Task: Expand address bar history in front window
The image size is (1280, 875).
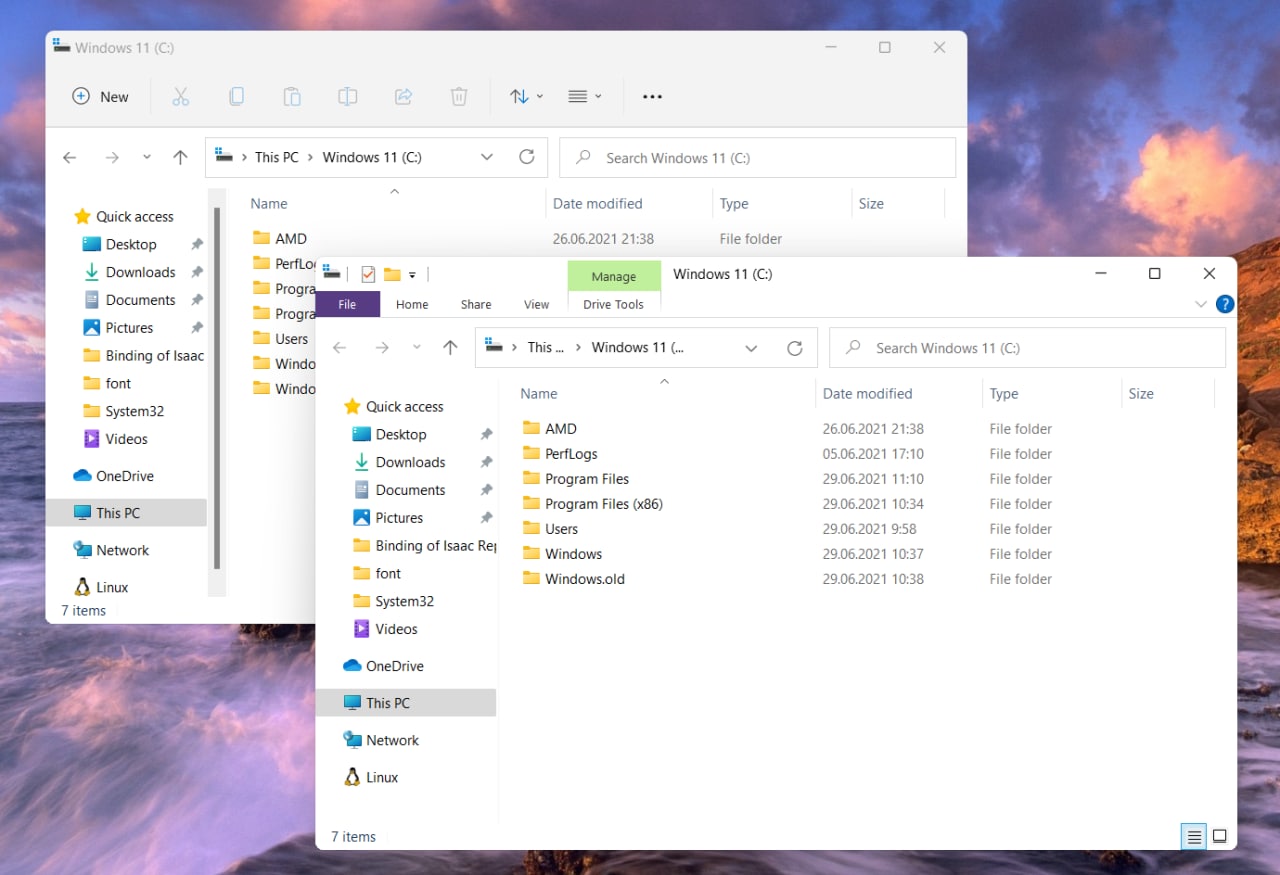Action: point(751,348)
